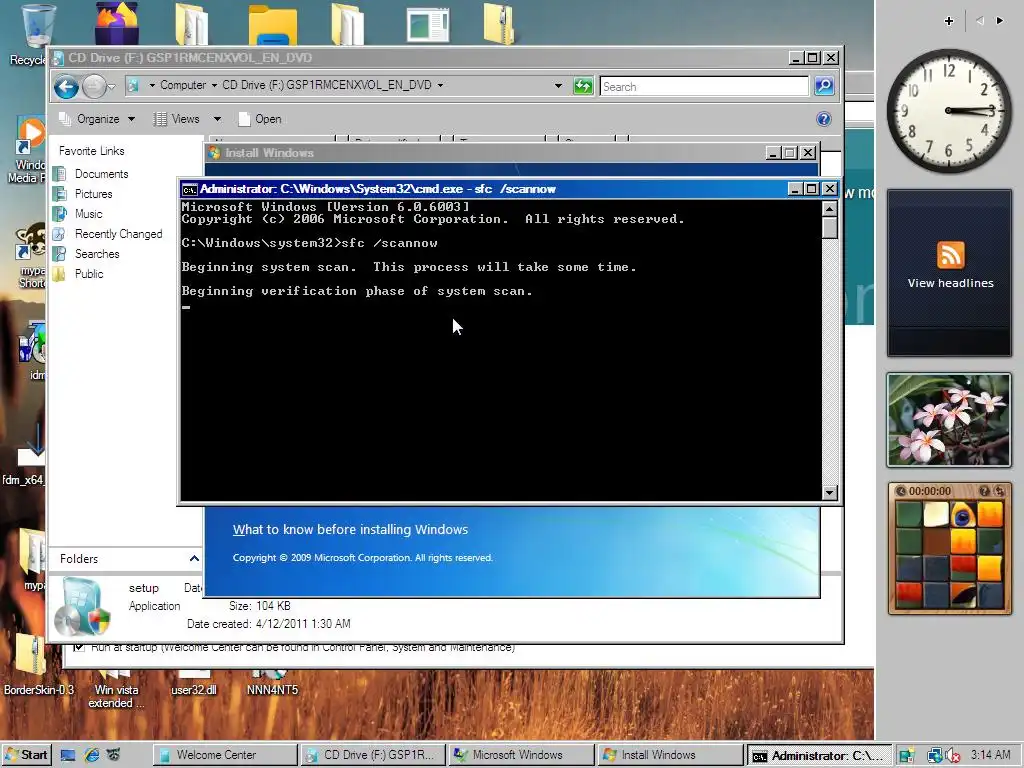Image resolution: width=1024 pixels, height=768 pixels.
Task: Open Recently Changed in Favorite Links
Action: click(x=118, y=234)
